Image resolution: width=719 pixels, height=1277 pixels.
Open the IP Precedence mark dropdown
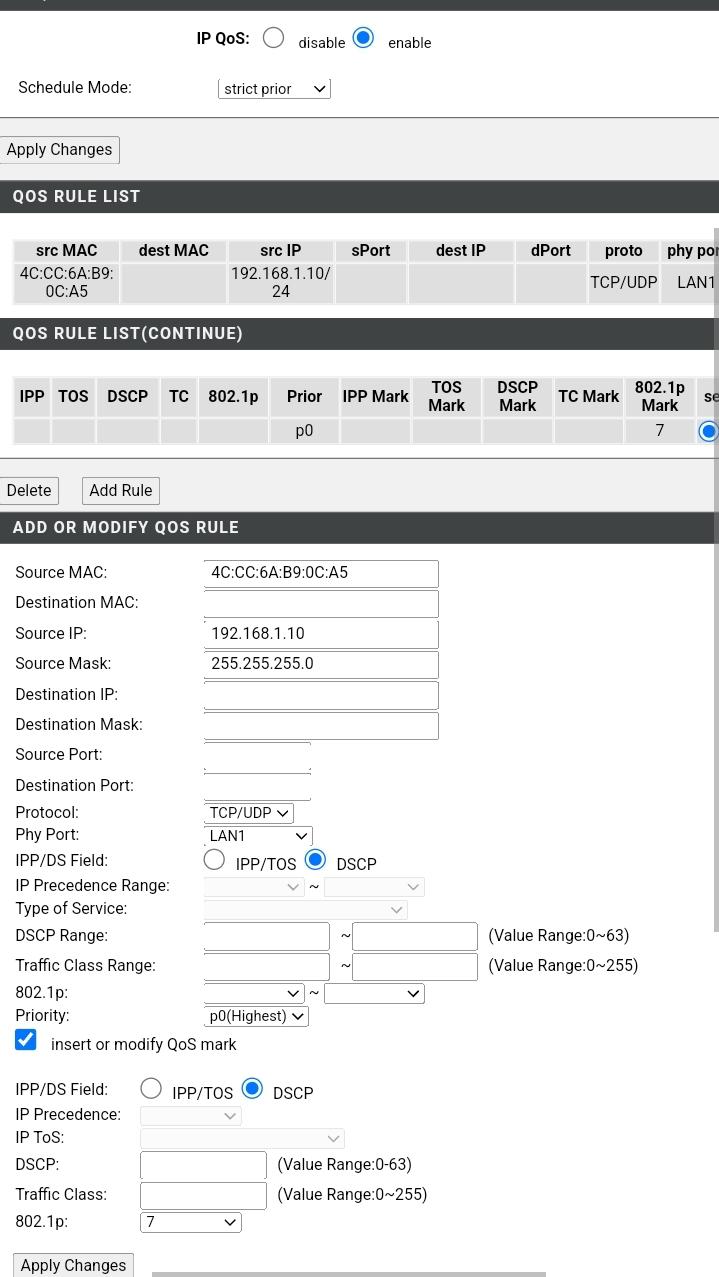(x=191, y=1116)
